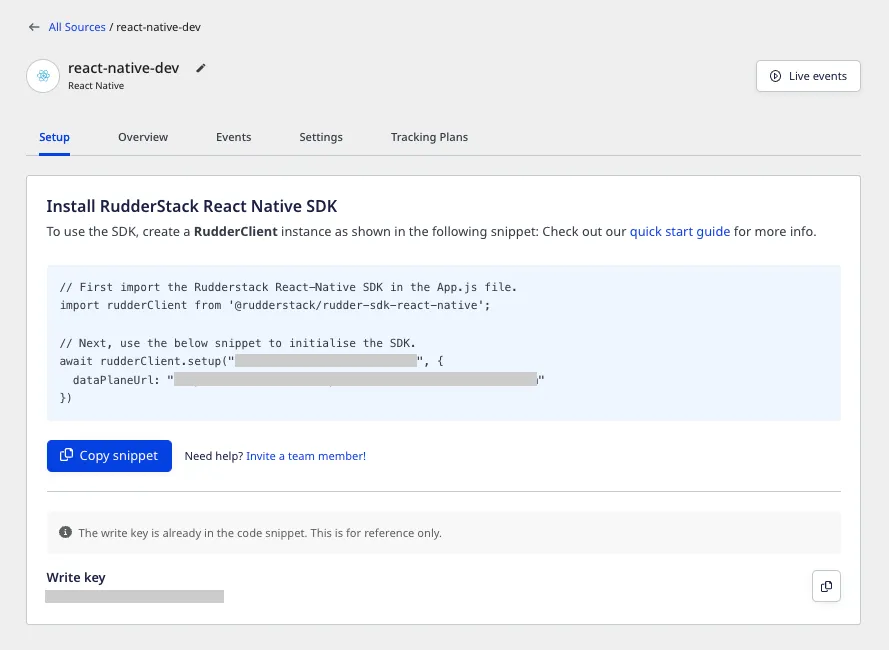The width and height of the screenshot is (889, 650).
Task: Open the All Sources breadcrumb link
Action: click(77, 27)
